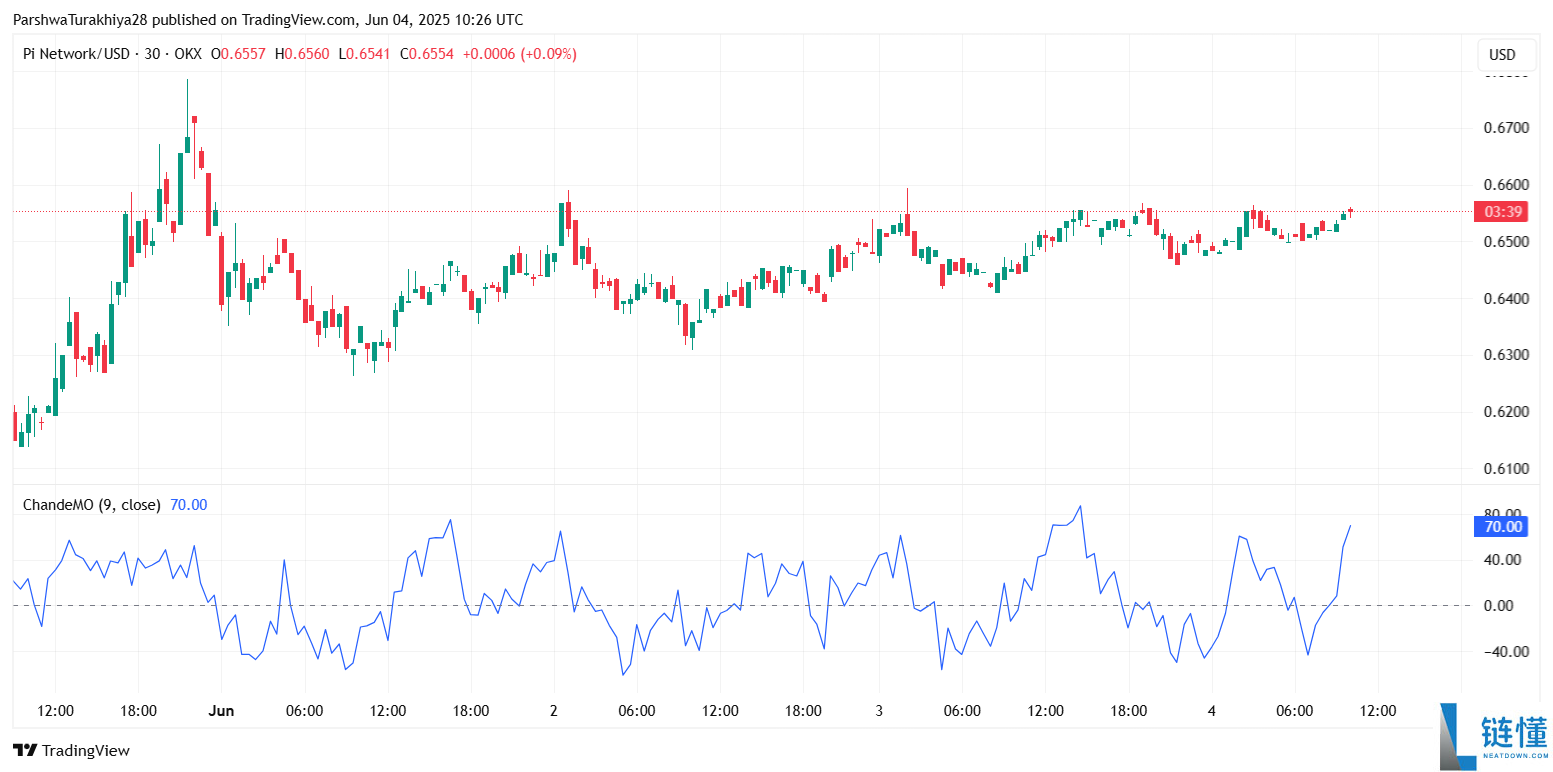Click the blue 70.00 axis value tag
The image size is (1553, 772).
[1503, 527]
